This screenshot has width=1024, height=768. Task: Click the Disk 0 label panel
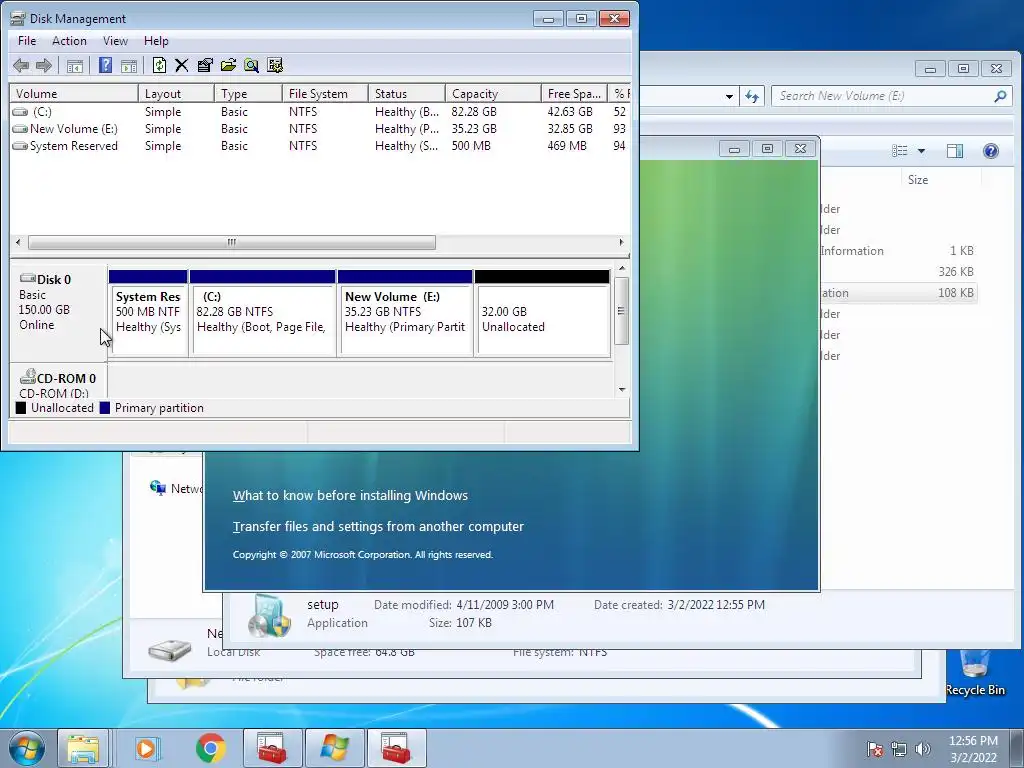tap(57, 312)
